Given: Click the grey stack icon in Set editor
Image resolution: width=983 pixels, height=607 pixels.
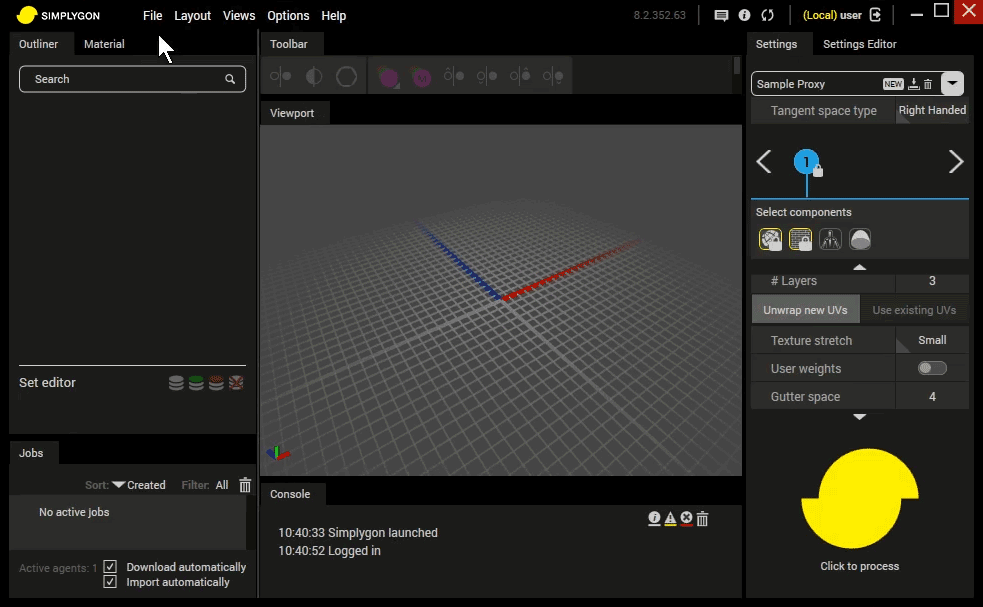Looking at the screenshot, I should pos(176,383).
